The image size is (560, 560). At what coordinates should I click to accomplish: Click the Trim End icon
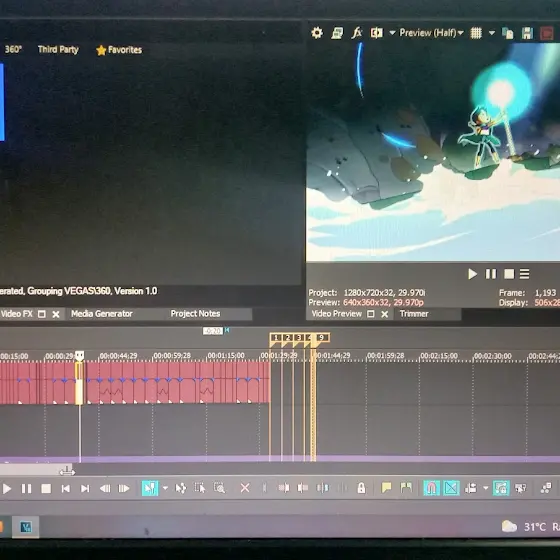(303, 488)
